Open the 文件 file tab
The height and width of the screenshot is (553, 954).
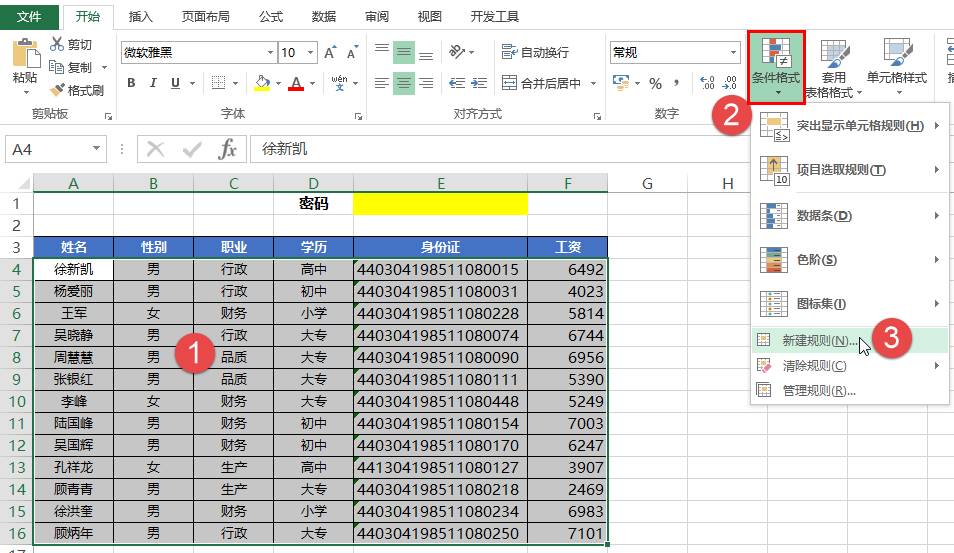[29, 16]
